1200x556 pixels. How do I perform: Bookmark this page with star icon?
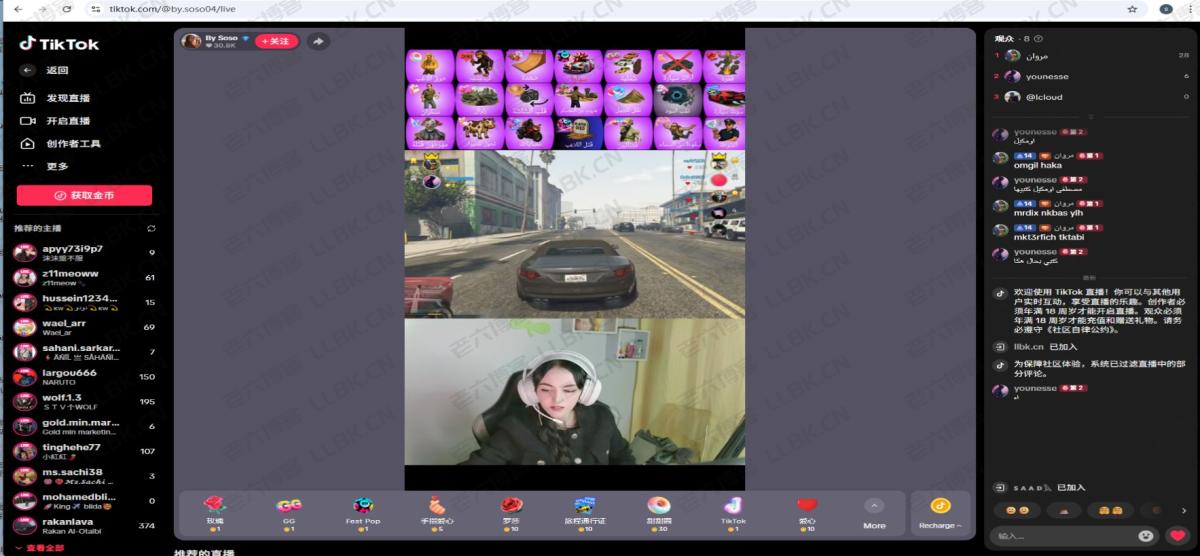pos(1132,8)
